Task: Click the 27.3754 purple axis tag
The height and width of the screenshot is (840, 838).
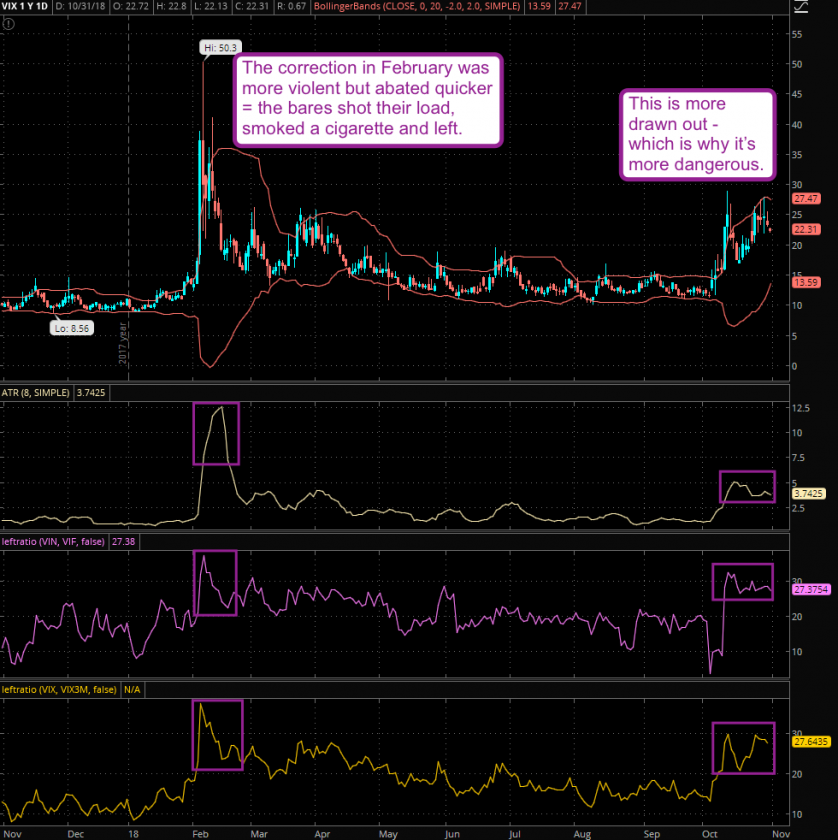Action: [x=811, y=589]
